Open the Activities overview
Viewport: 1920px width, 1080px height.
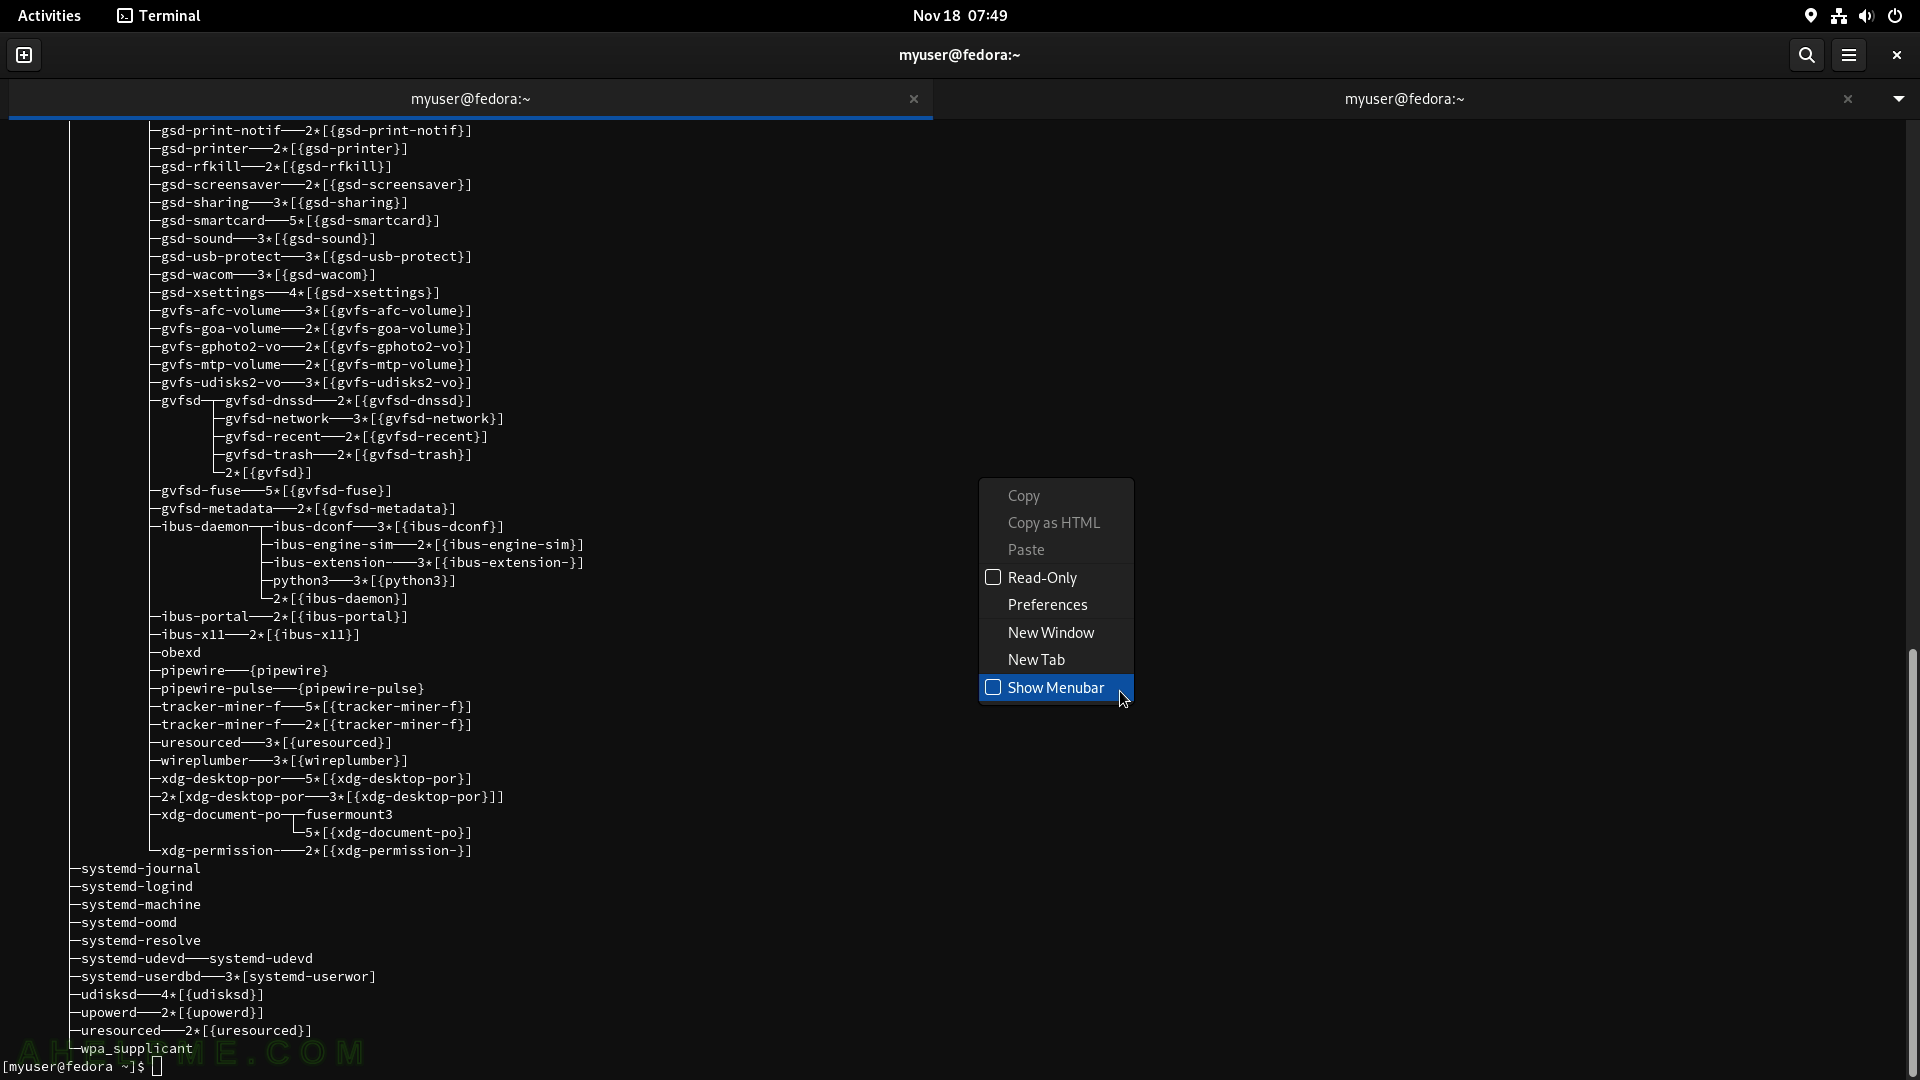tap(49, 16)
